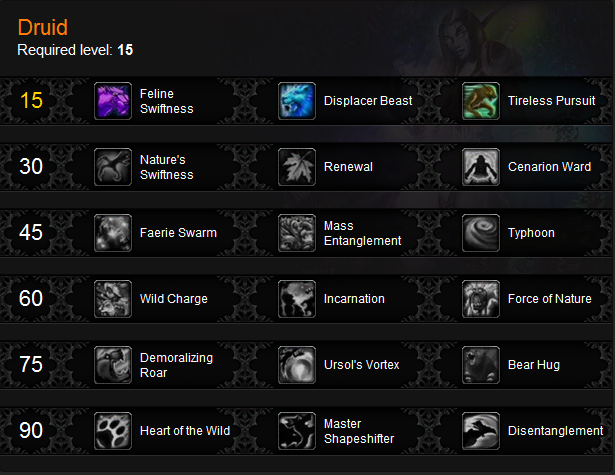
Task: Click the Feline Swiftness talent icon
Action: click(113, 101)
